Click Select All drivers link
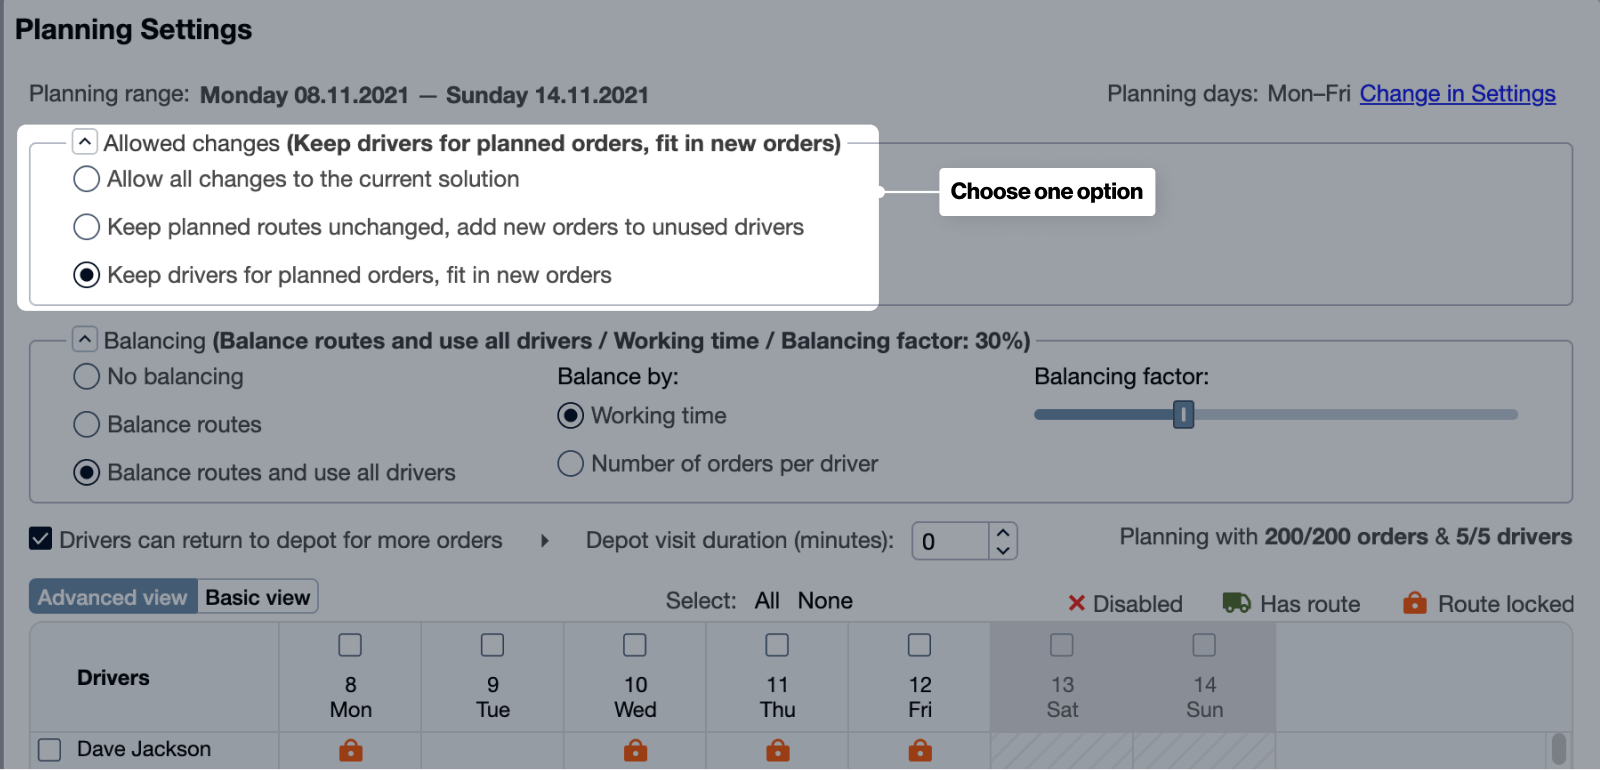The image size is (1600, 770). point(767,601)
